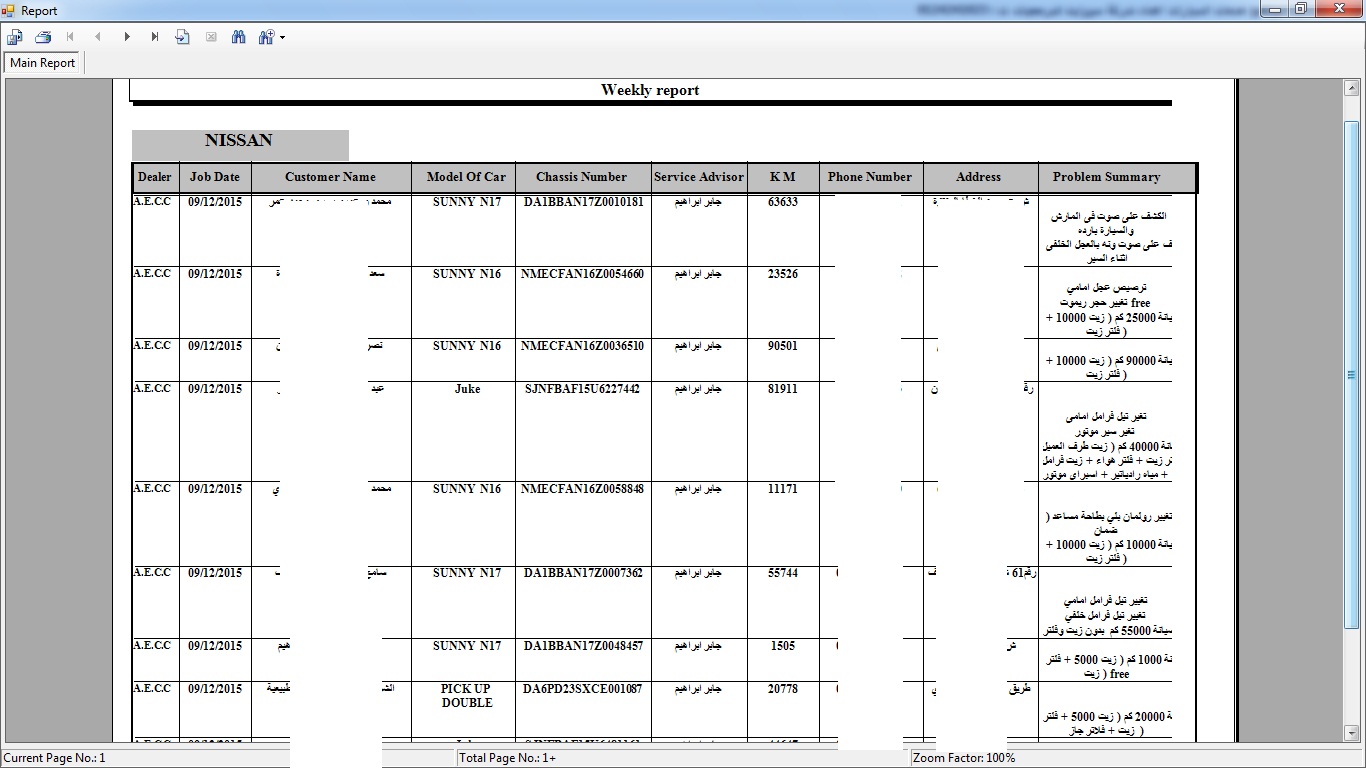
Task: Restore down the Report window
Action: 1300,9
